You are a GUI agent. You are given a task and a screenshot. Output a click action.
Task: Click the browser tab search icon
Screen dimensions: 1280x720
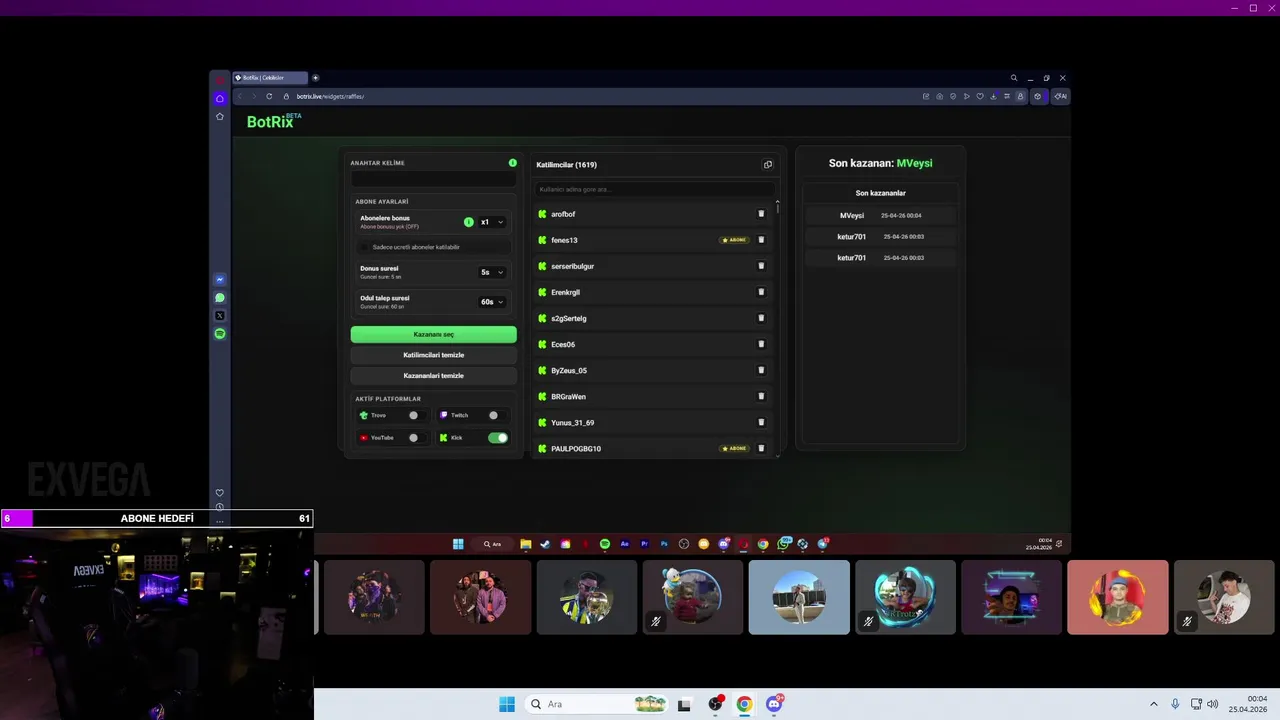point(1013,78)
